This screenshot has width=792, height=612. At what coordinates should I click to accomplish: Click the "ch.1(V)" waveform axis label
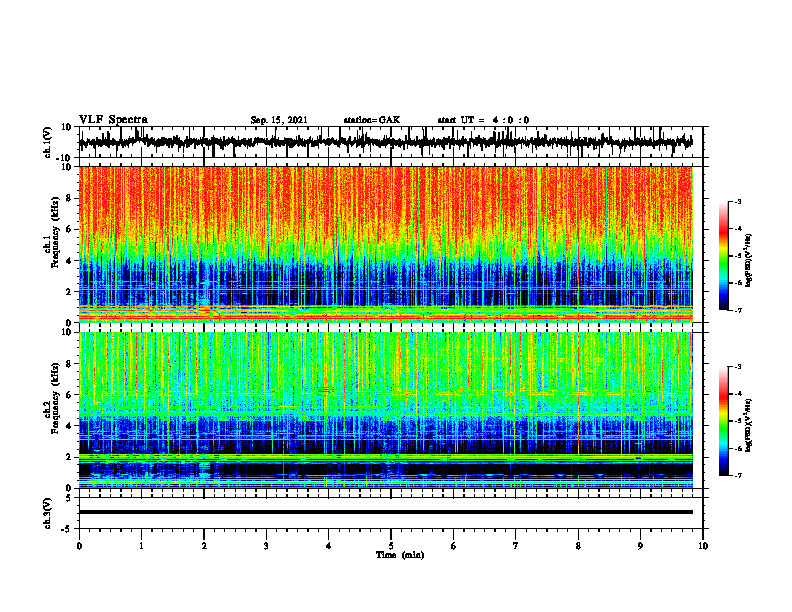[x=48, y=142]
